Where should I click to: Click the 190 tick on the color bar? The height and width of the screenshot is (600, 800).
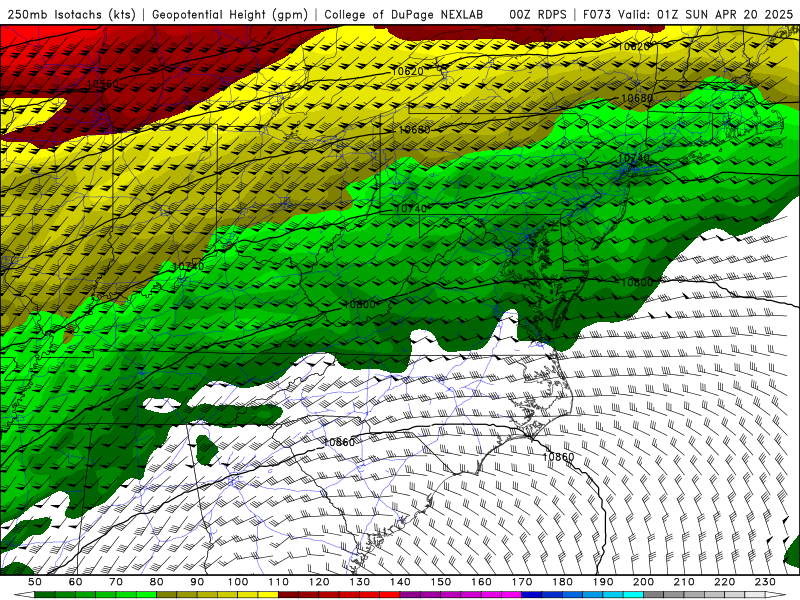click(603, 582)
